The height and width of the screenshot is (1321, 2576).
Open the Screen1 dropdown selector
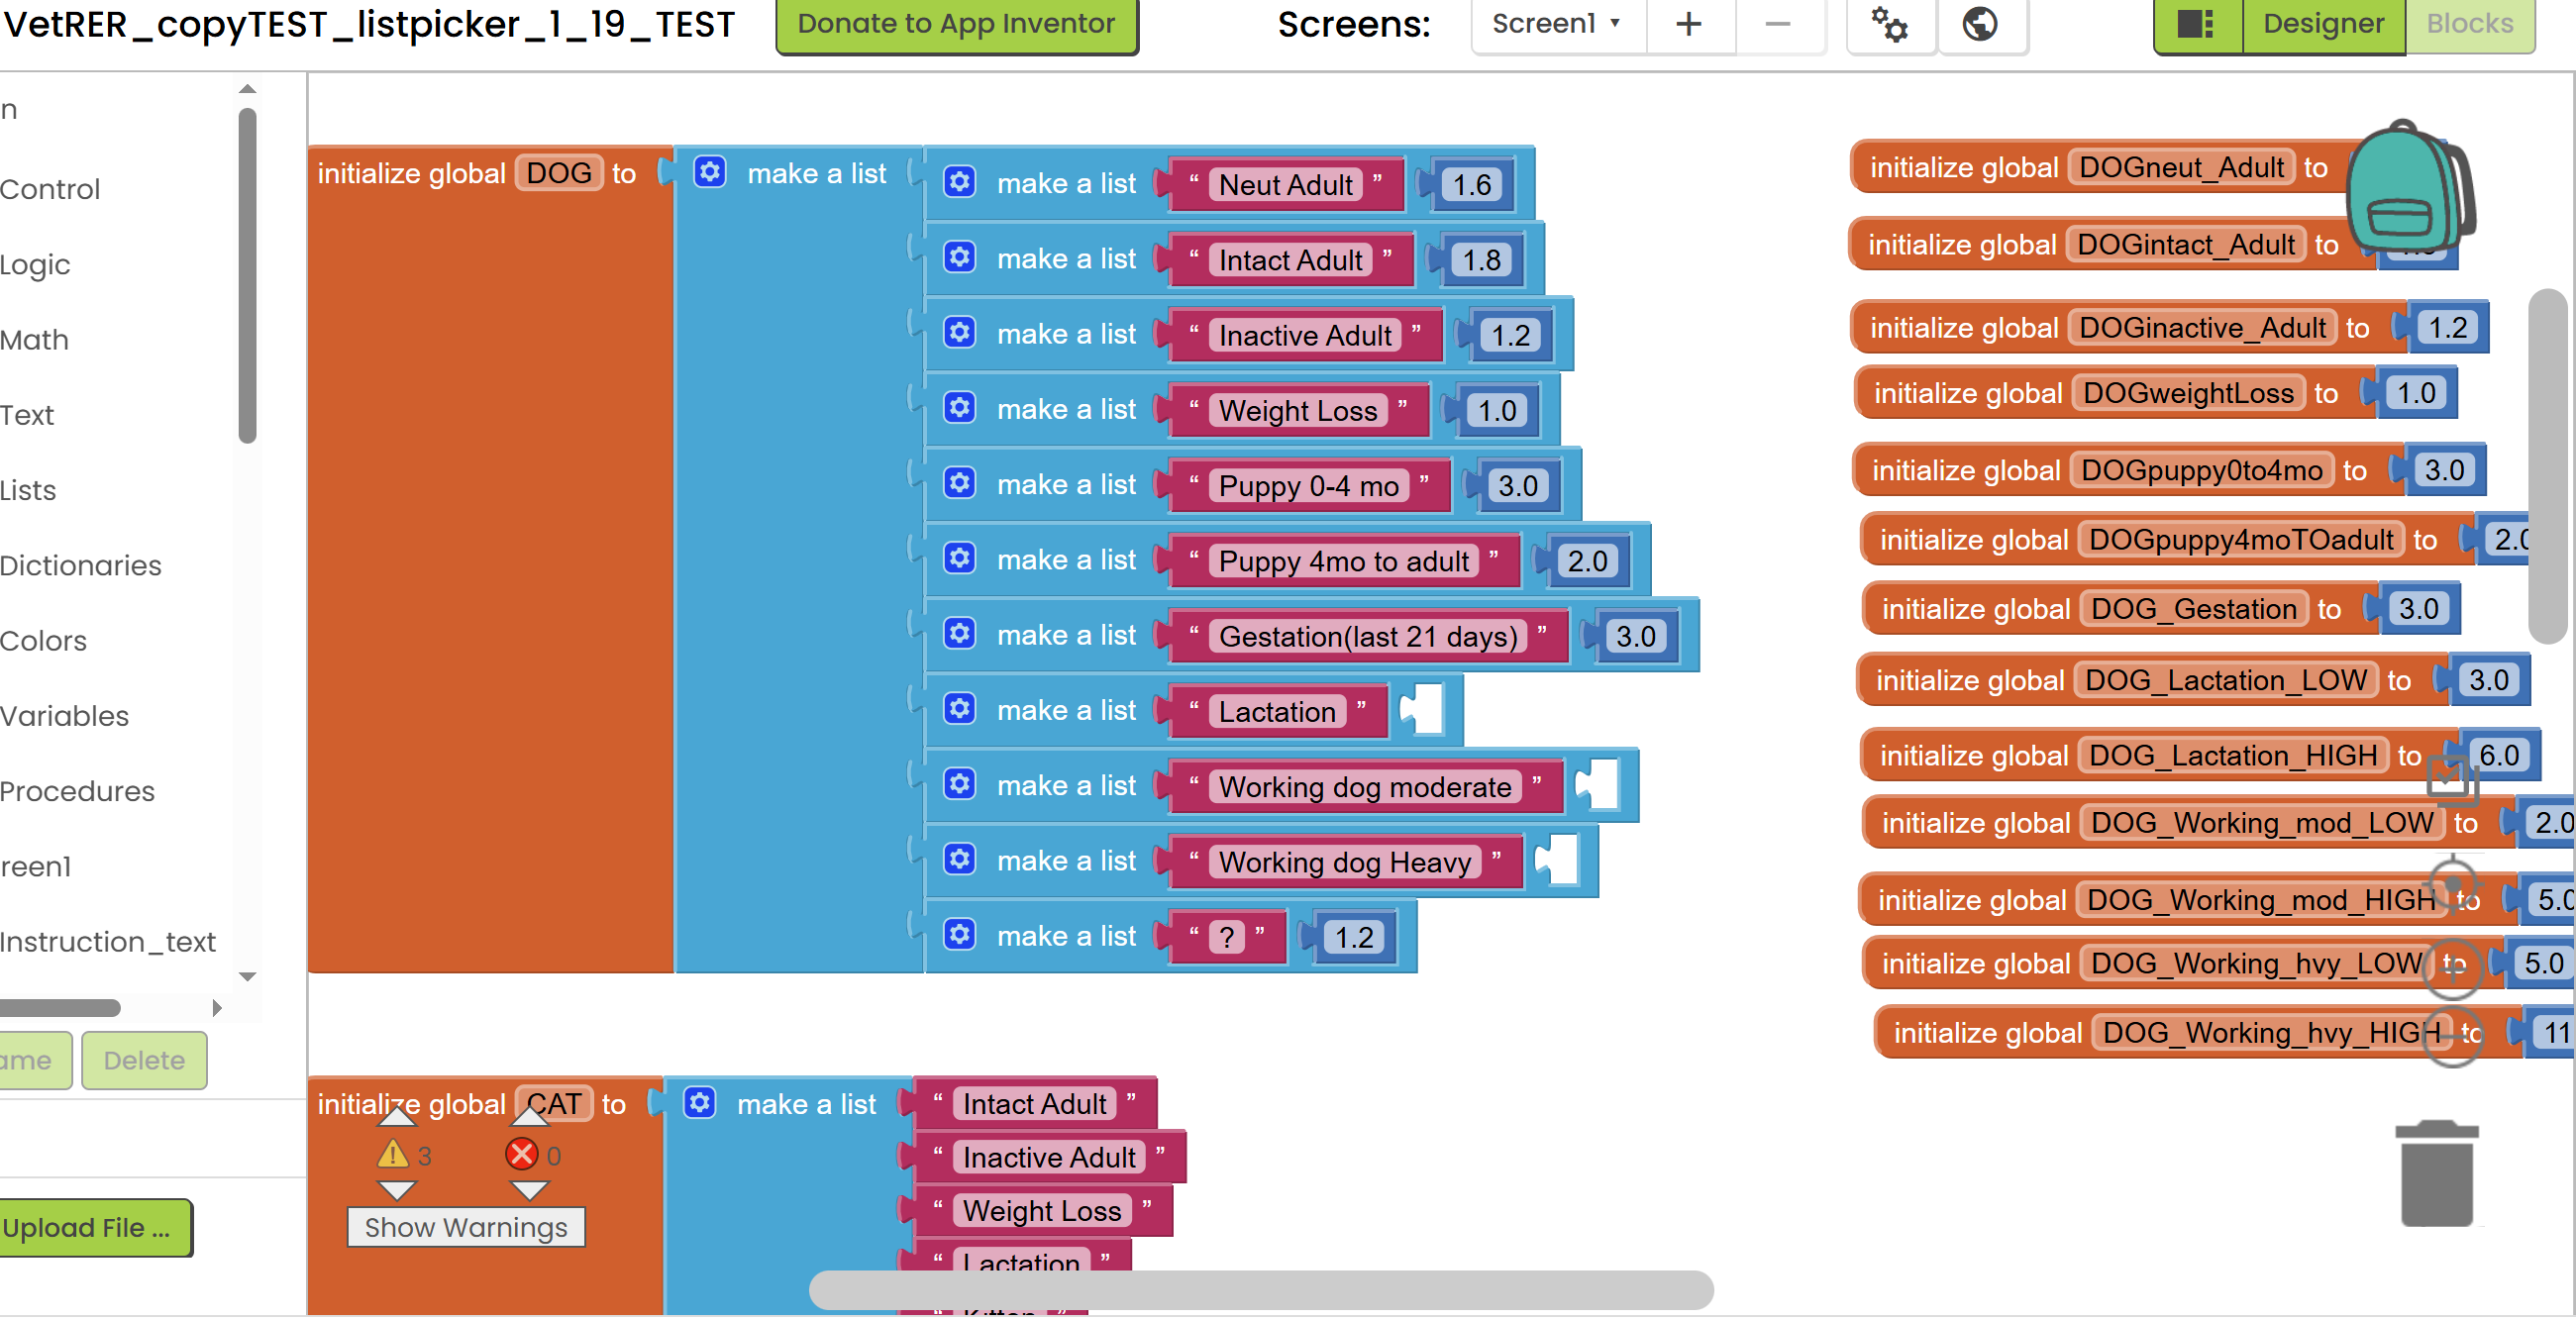point(1555,24)
